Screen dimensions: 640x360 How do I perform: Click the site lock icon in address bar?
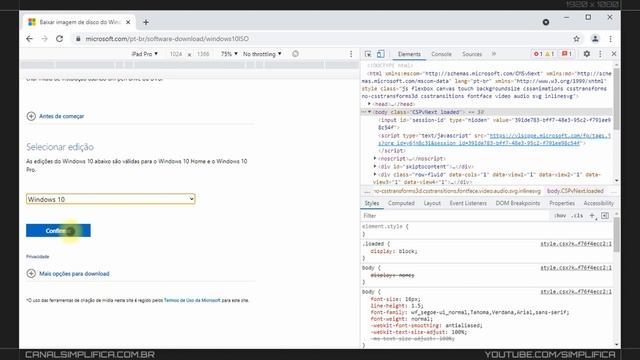click(x=78, y=39)
